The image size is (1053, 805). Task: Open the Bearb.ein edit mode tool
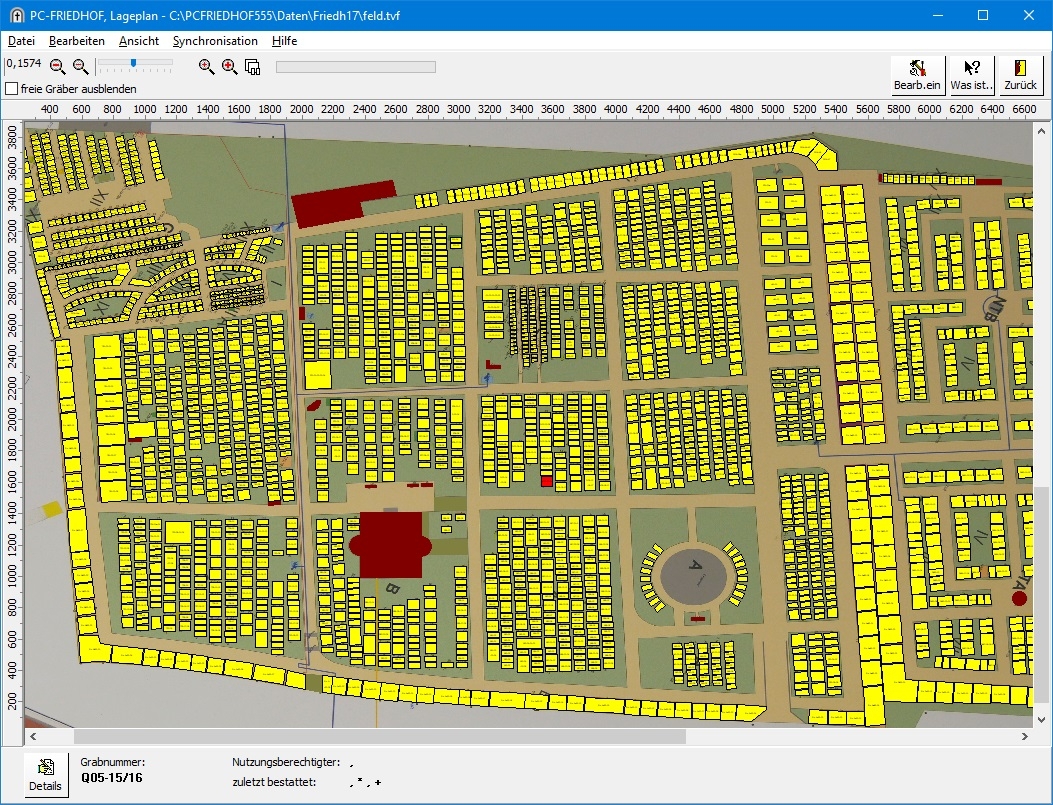click(918, 75)
